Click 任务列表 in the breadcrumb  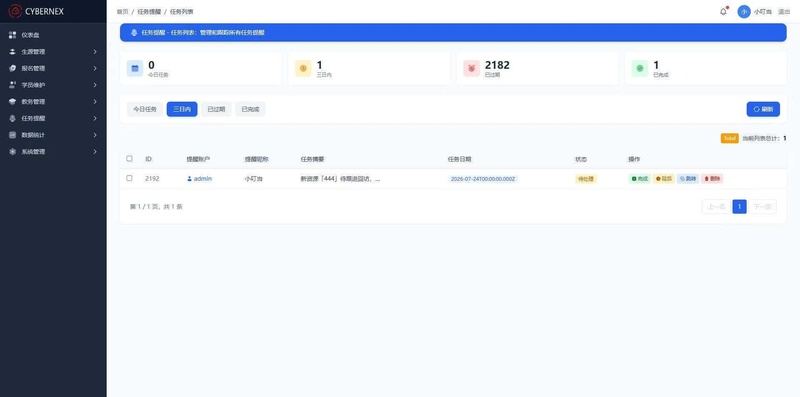[x=182, y=11]
